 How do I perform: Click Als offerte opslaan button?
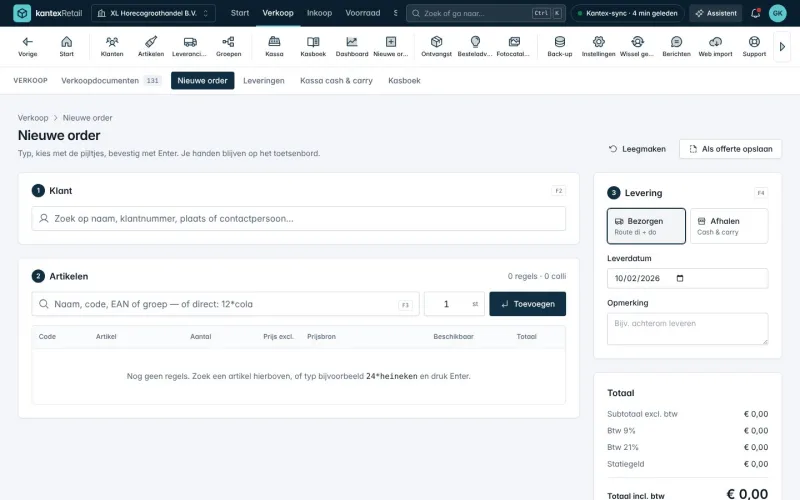click(730, 149)
